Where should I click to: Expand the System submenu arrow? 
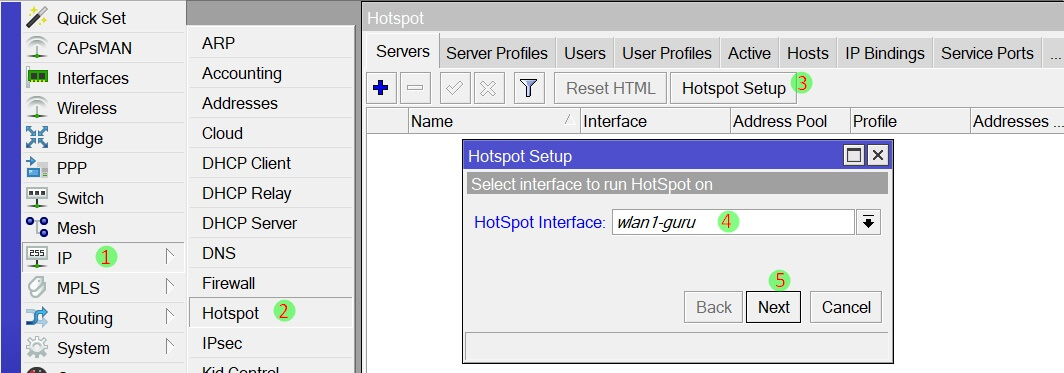click(x=170, y=347)
